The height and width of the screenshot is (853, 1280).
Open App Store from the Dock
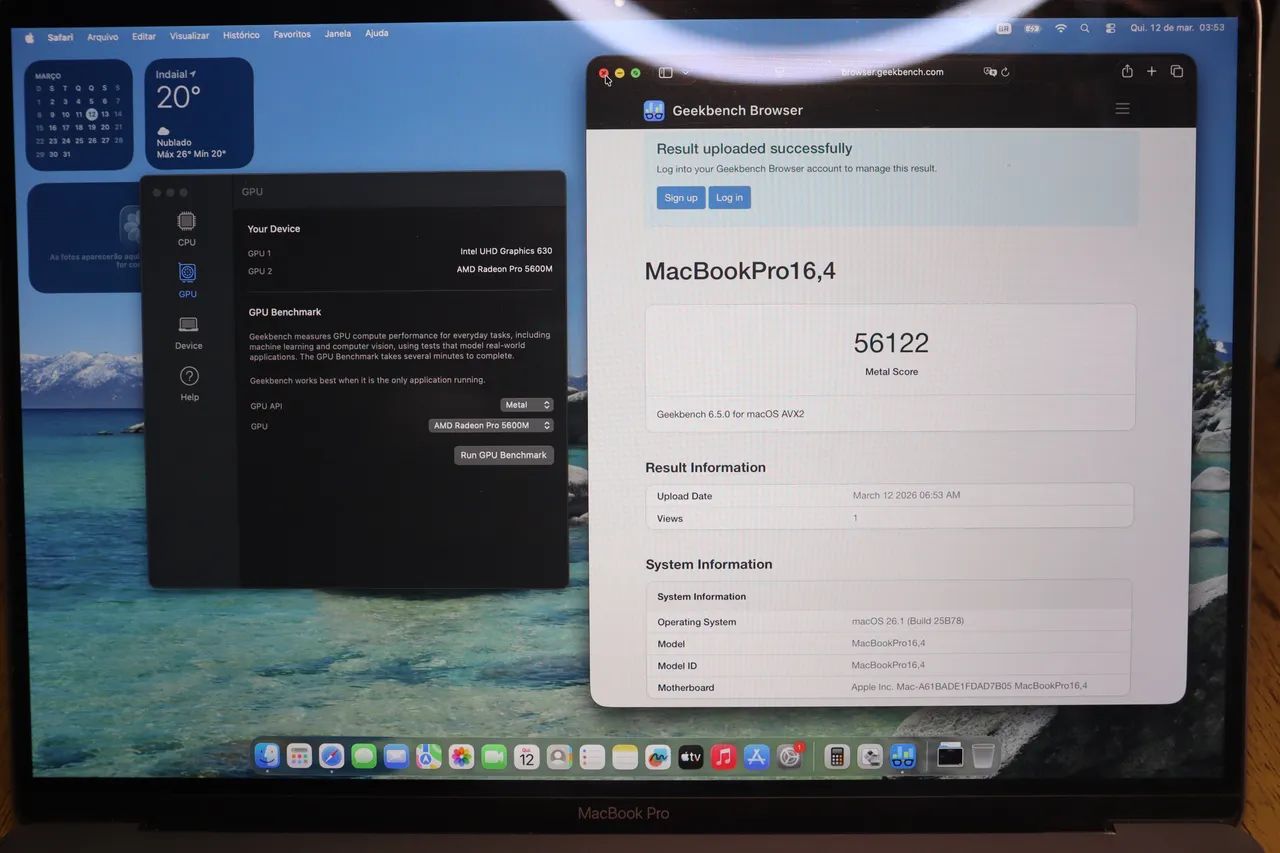click(x=757, y=757)
